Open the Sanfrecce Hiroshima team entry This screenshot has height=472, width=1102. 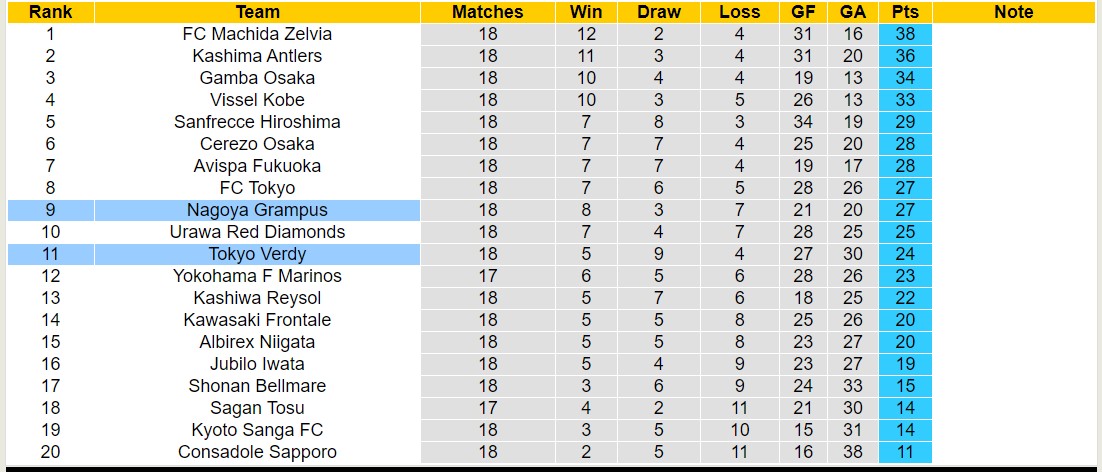(257, 122)
